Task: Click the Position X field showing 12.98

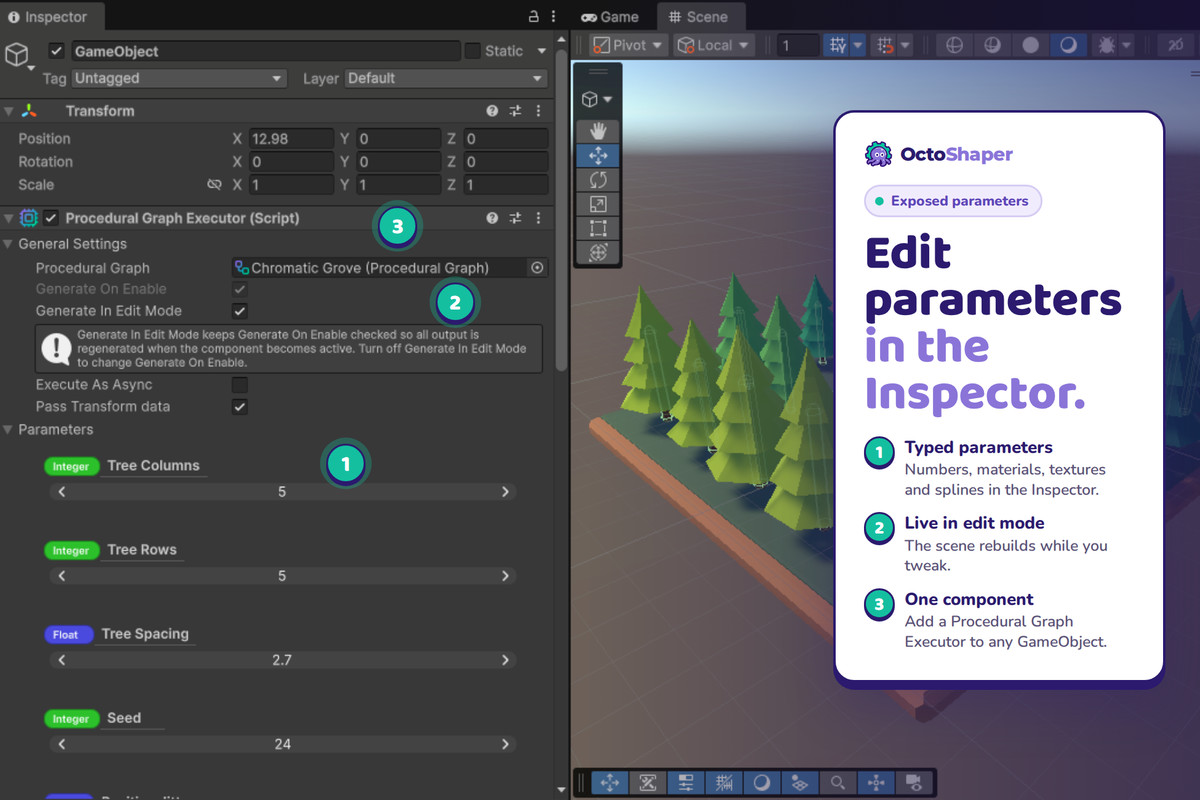Action: click(291, 139)
